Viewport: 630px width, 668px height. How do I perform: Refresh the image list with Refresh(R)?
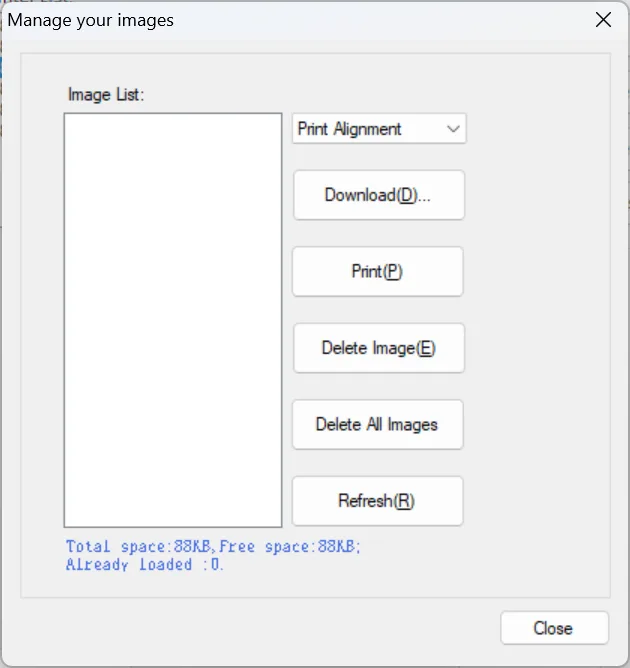[x=377, y=501]
